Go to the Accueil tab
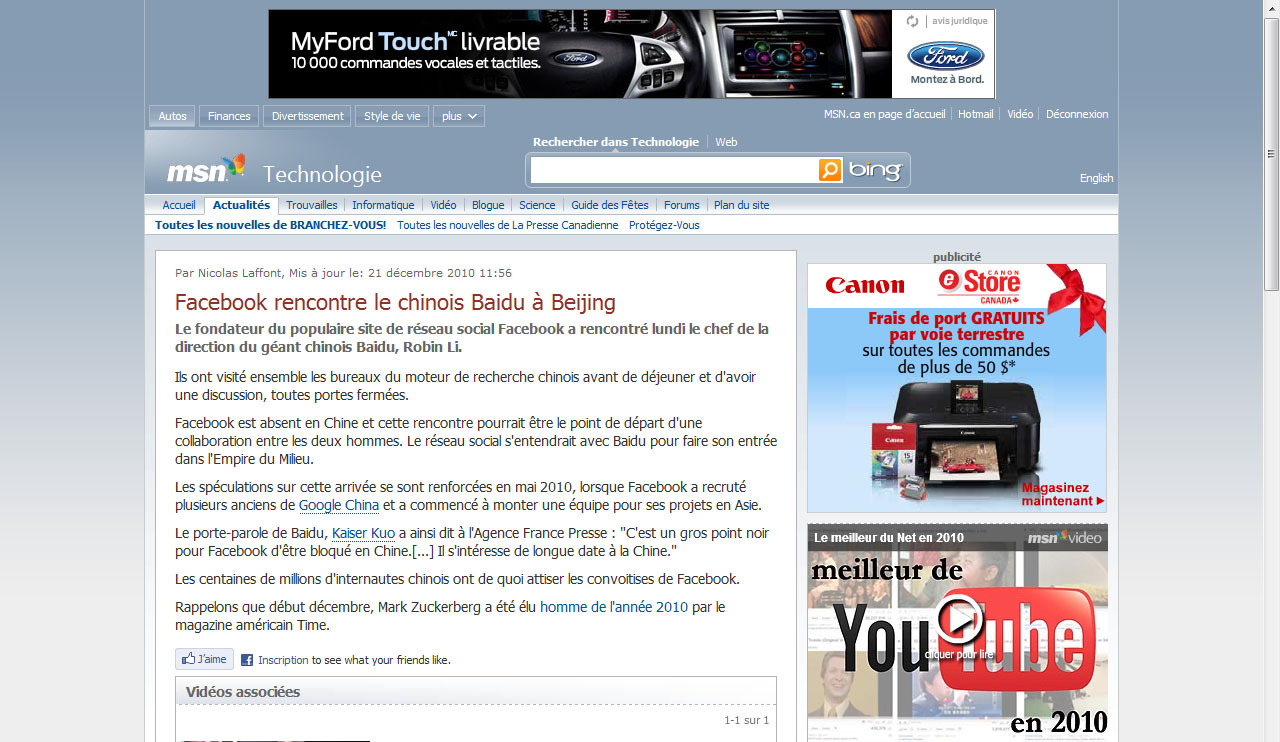Screen dimensions: 1280x742 (179, 205)
